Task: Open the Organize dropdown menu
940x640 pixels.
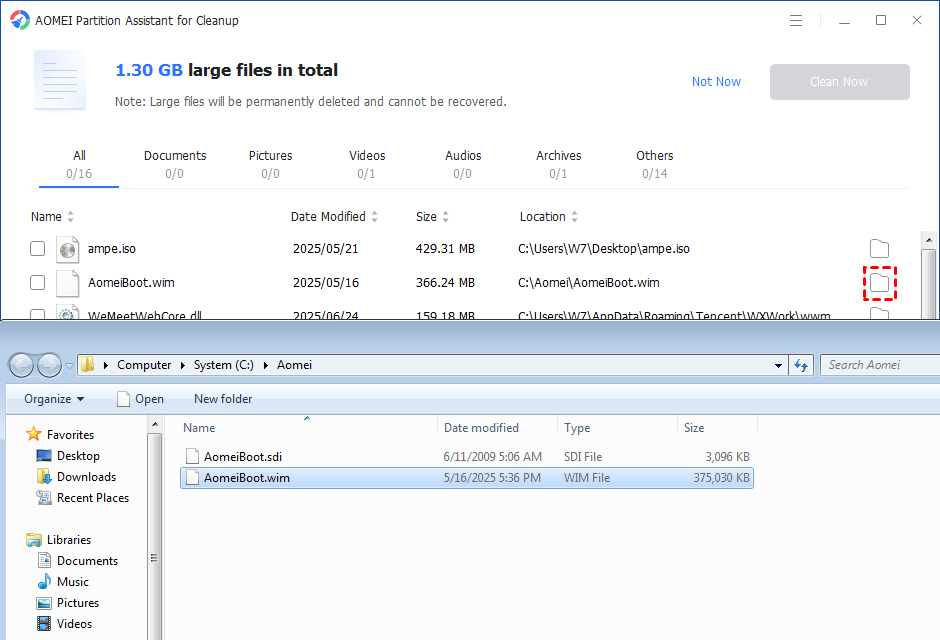Action: [x=54, y=399]
